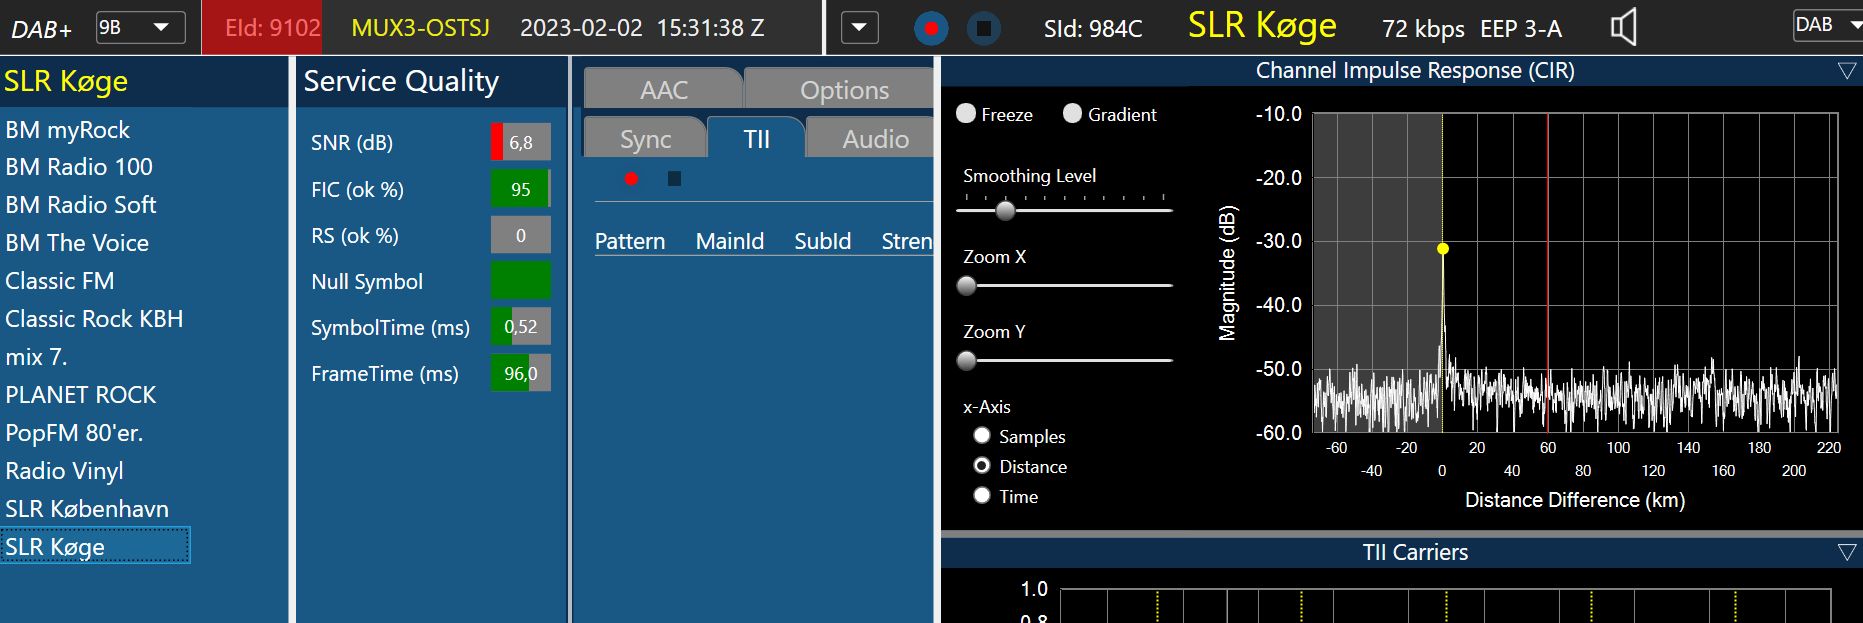Choose the PLANET ROCK station
This screenshot has width=1863, height=623.
point(81,395)
